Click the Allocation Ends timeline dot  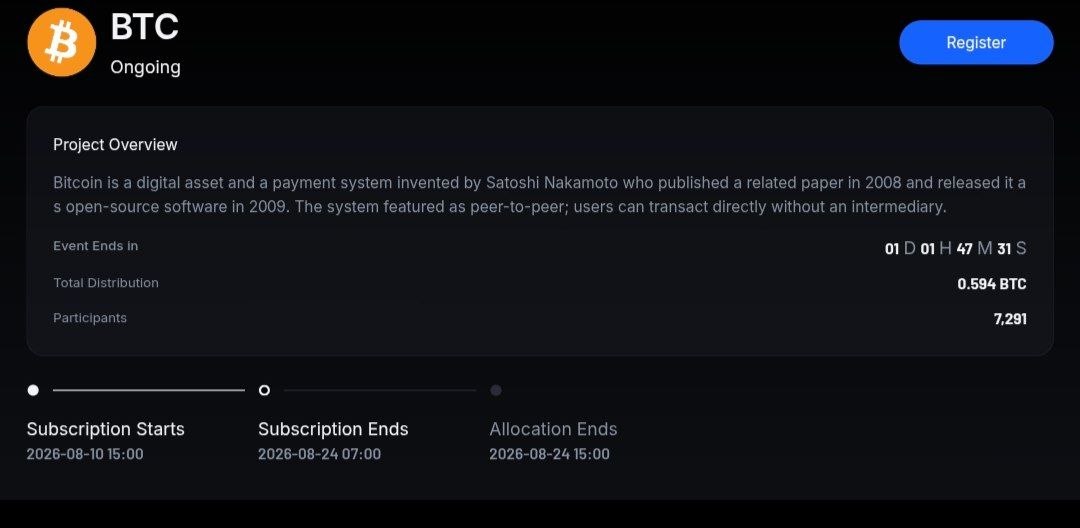pyautogui.click(x=496, y=390)
